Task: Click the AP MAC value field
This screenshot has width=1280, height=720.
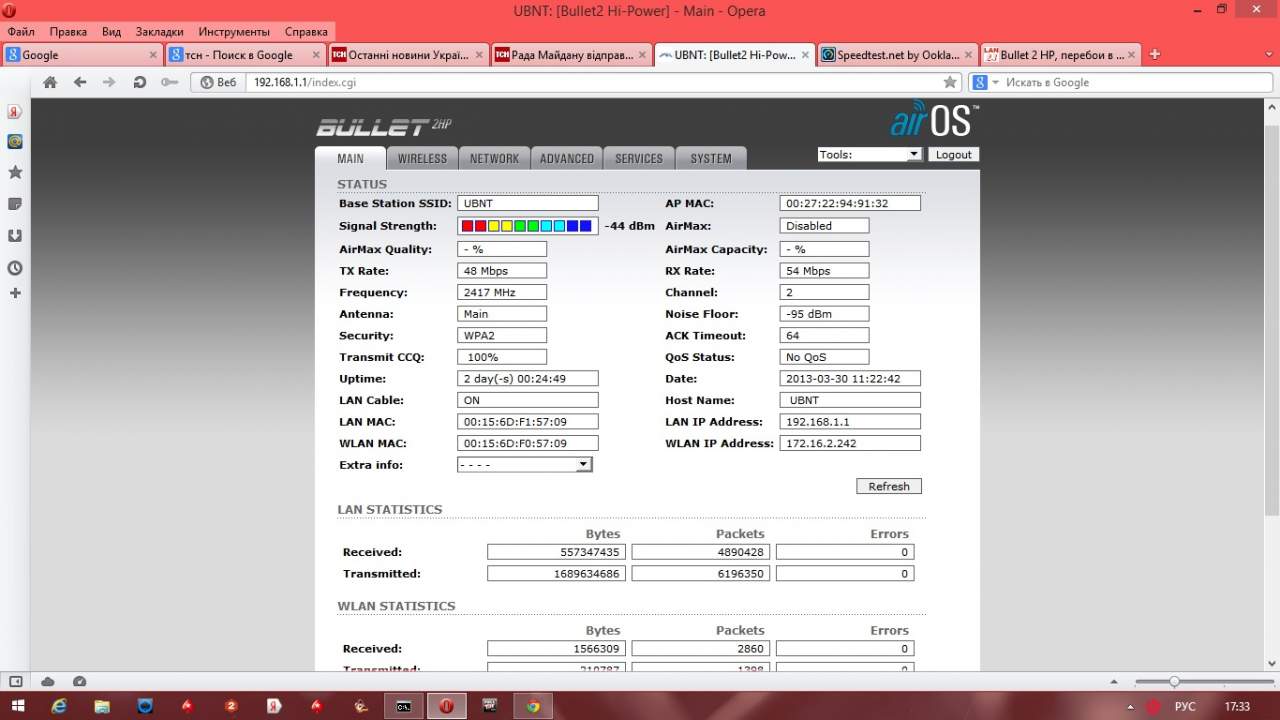Action: [850, 203]
